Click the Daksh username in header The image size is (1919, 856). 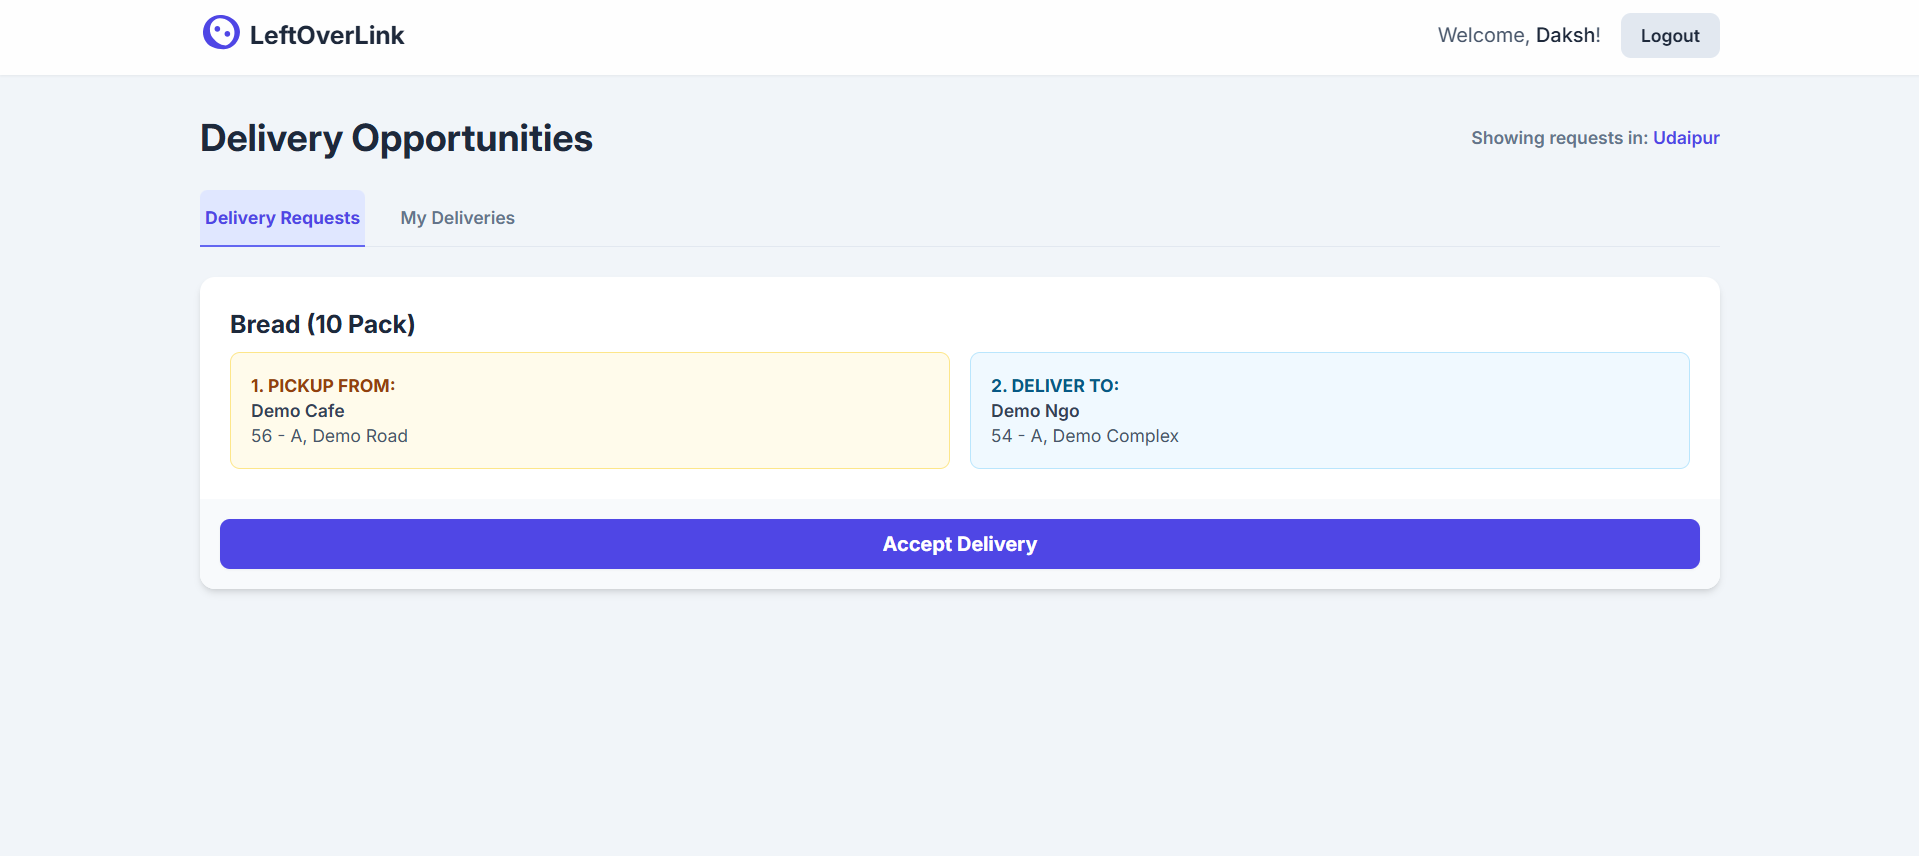click(x=1567, y=36)
